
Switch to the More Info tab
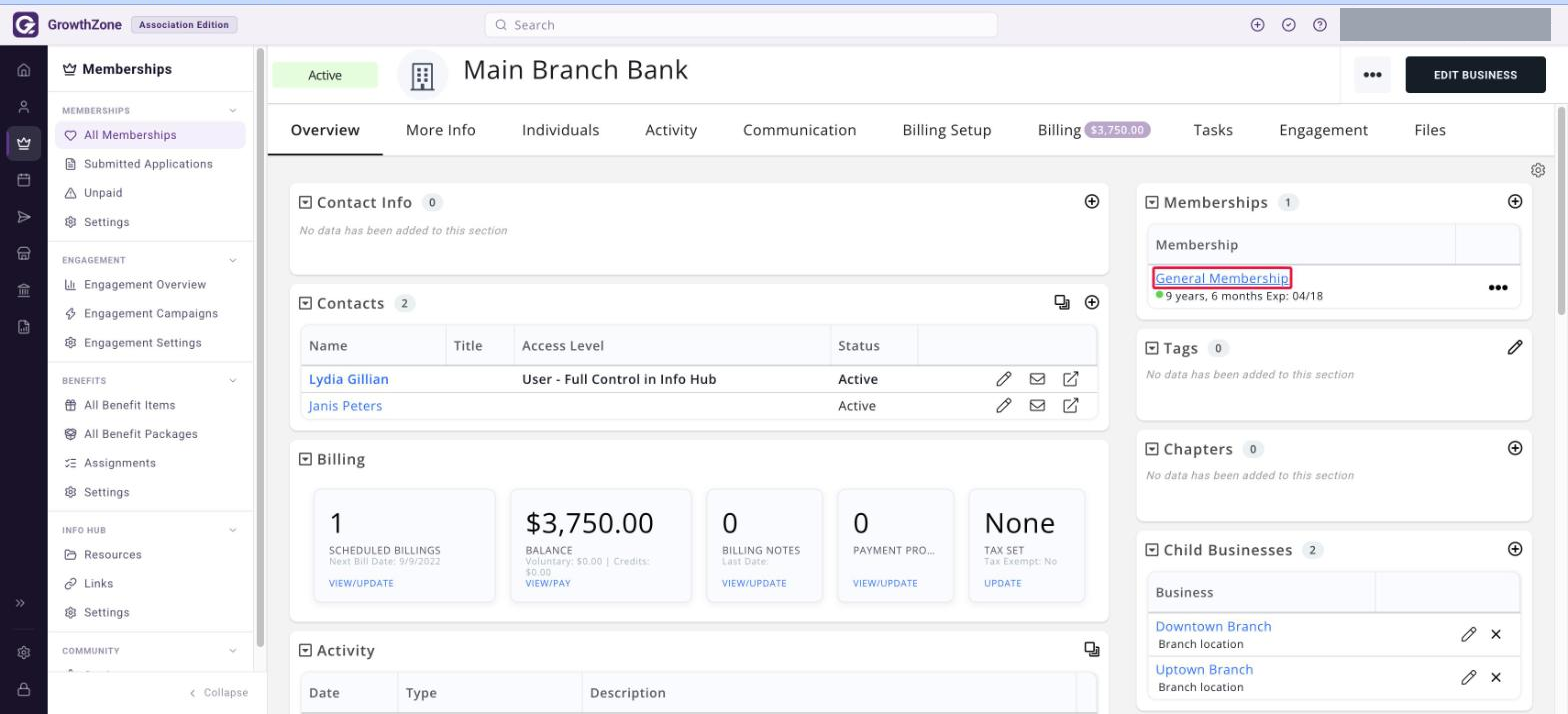(441, 130)
